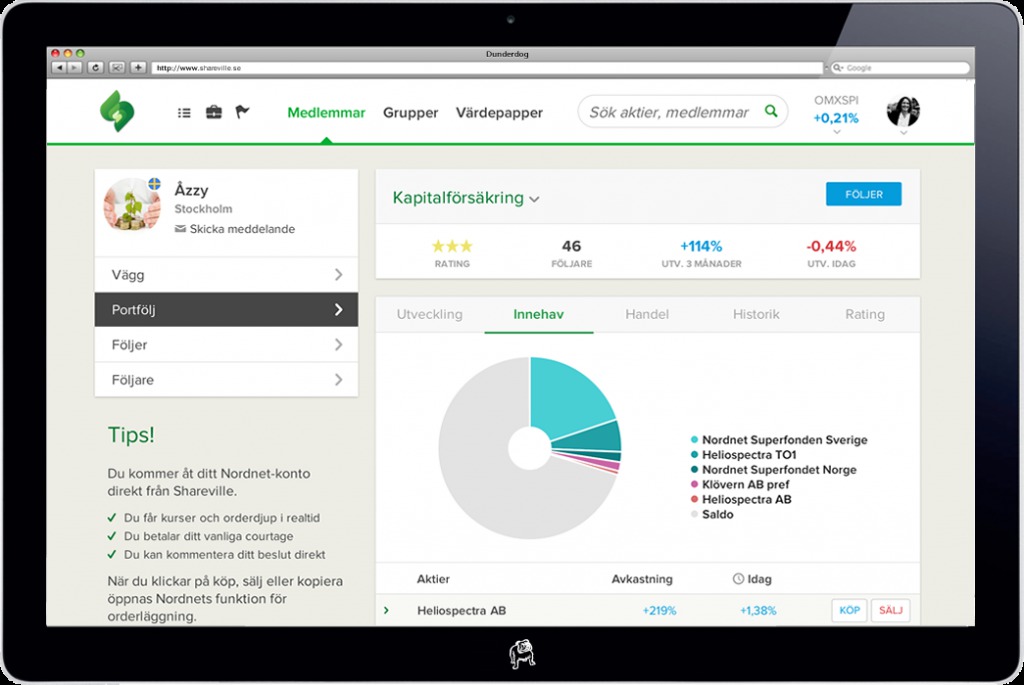
Task: Open the Värdepapper menu
Action: pos(499,112)
